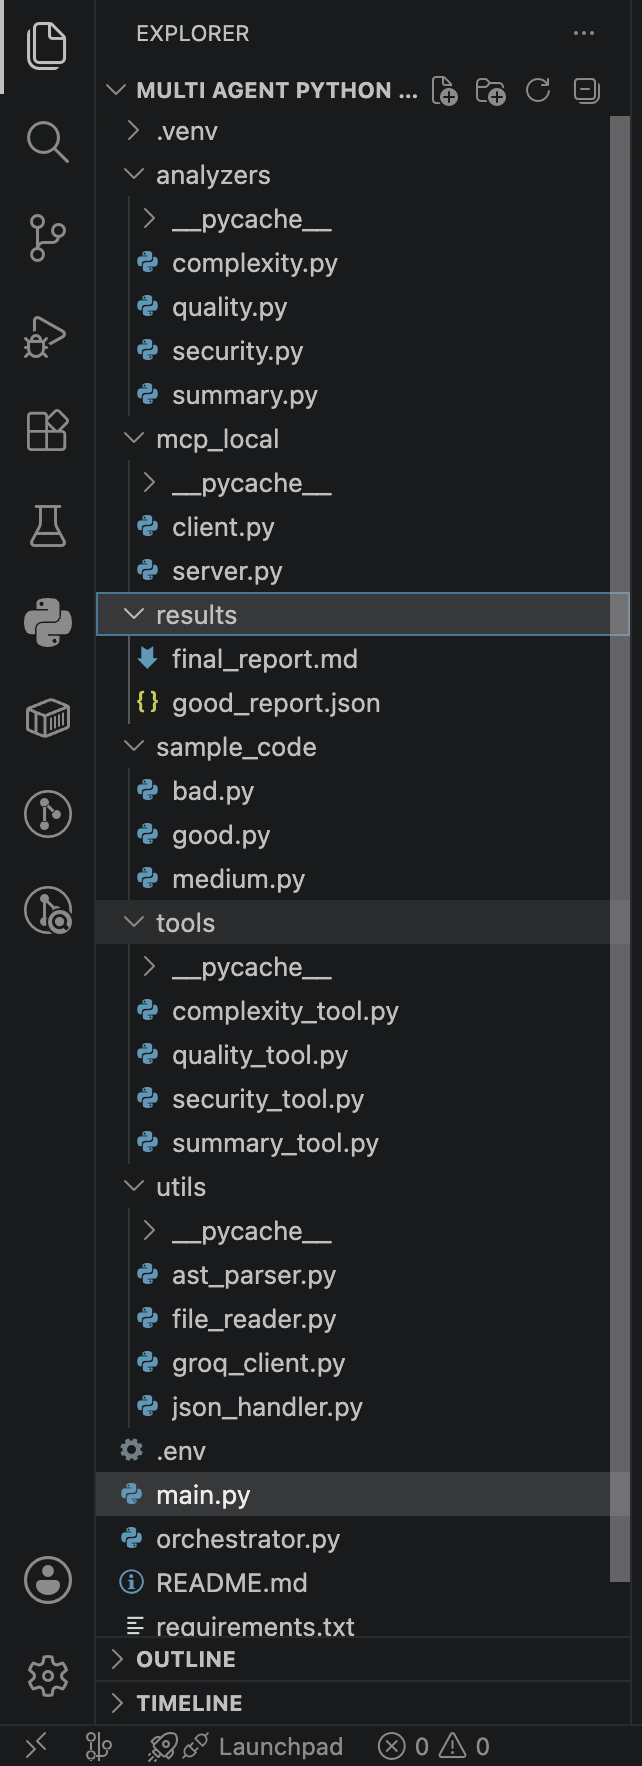Show errors count in status bar
The height and width of the screenshot is (1766, 642).
tap(404, 1746)
